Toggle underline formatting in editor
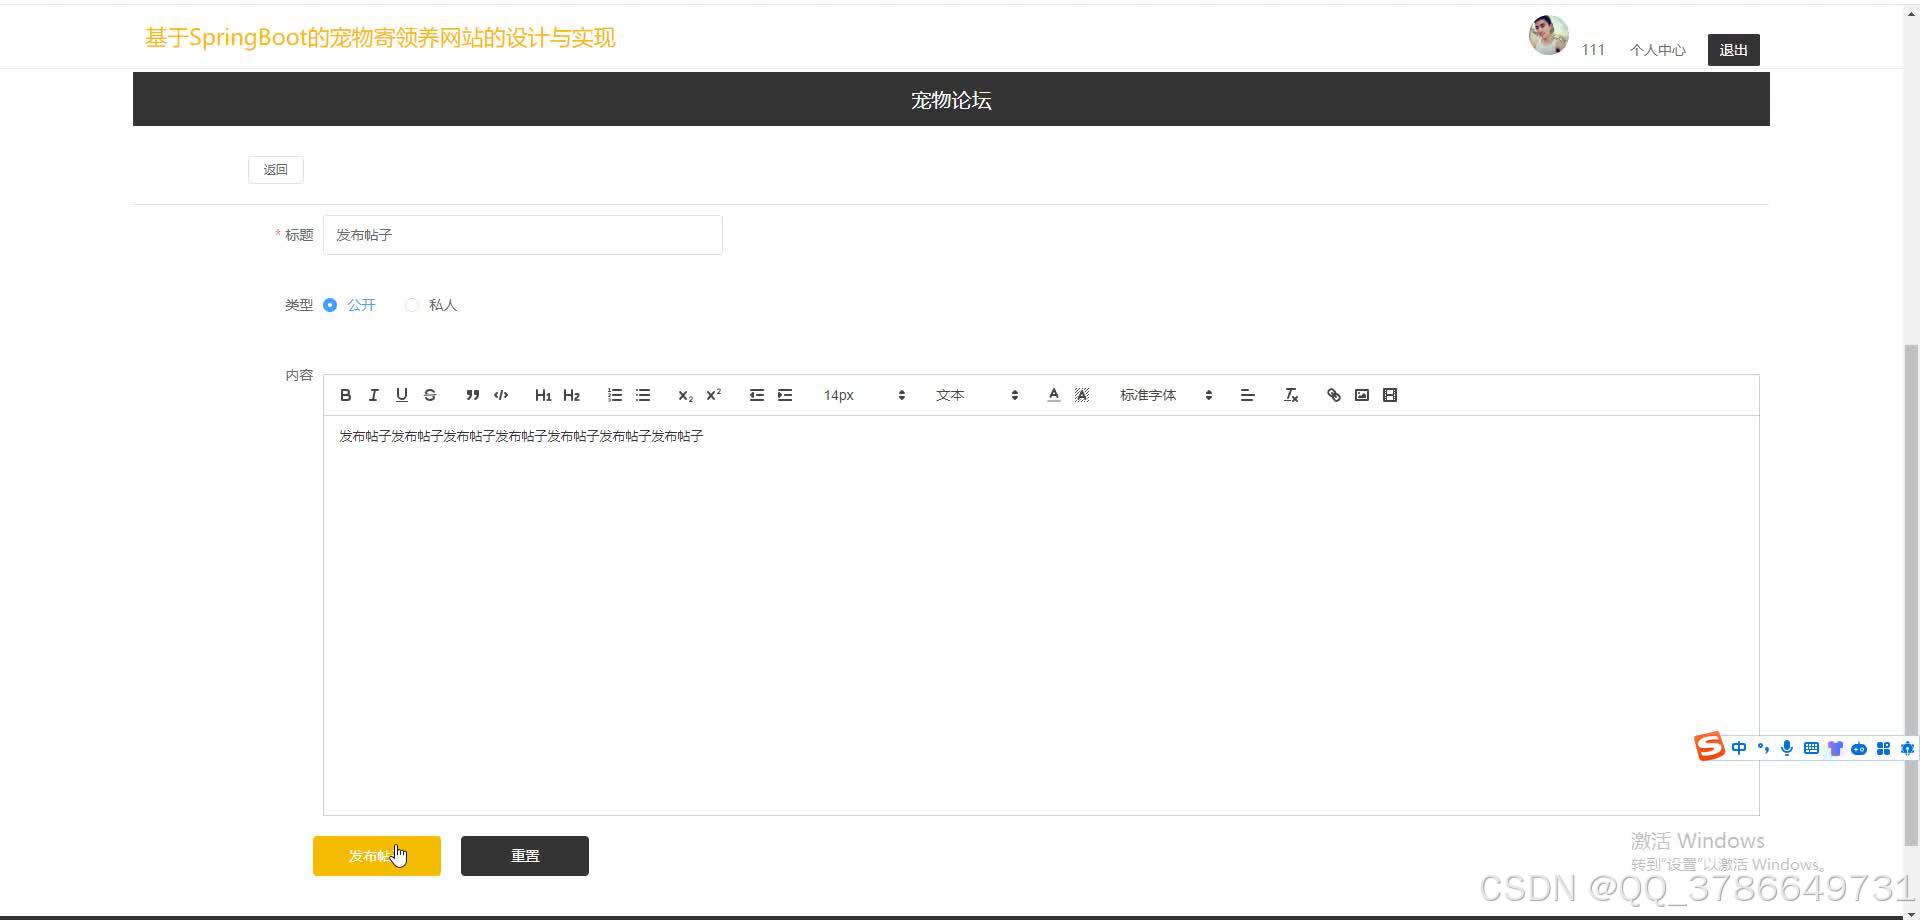The image size is (1920, 920). point(401,395)
